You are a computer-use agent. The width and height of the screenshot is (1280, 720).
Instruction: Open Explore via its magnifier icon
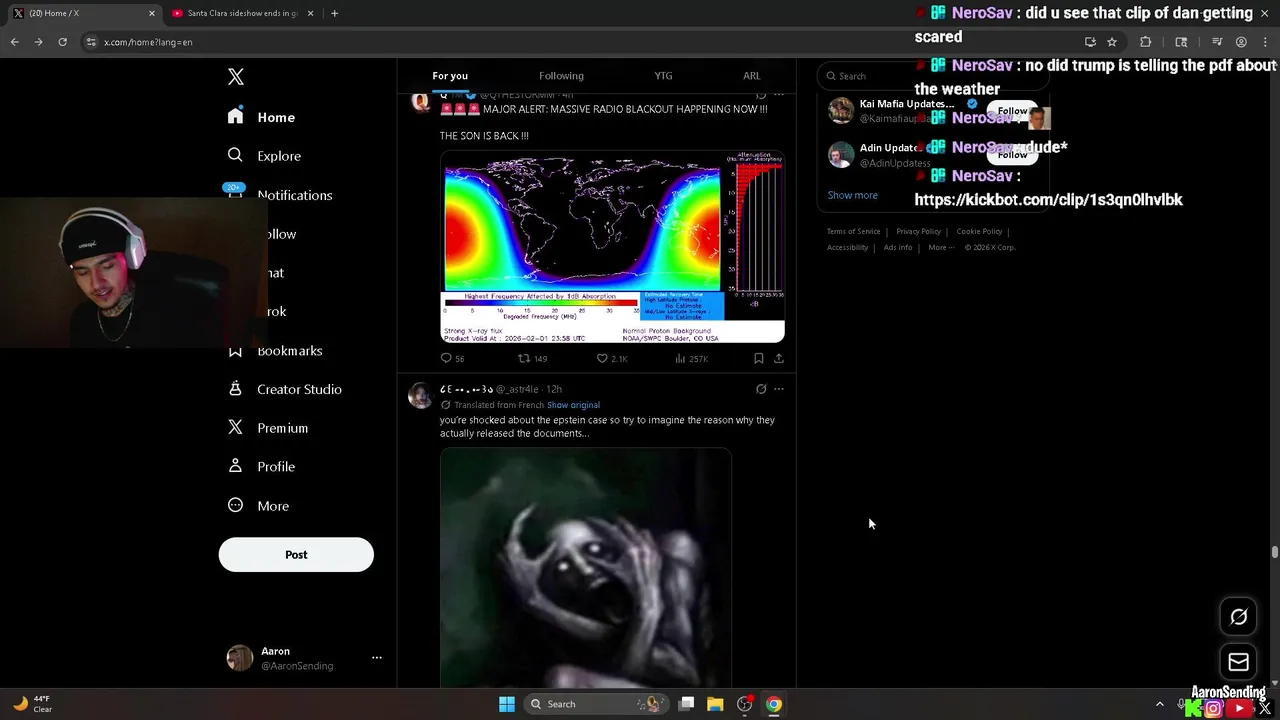point(235,155)
